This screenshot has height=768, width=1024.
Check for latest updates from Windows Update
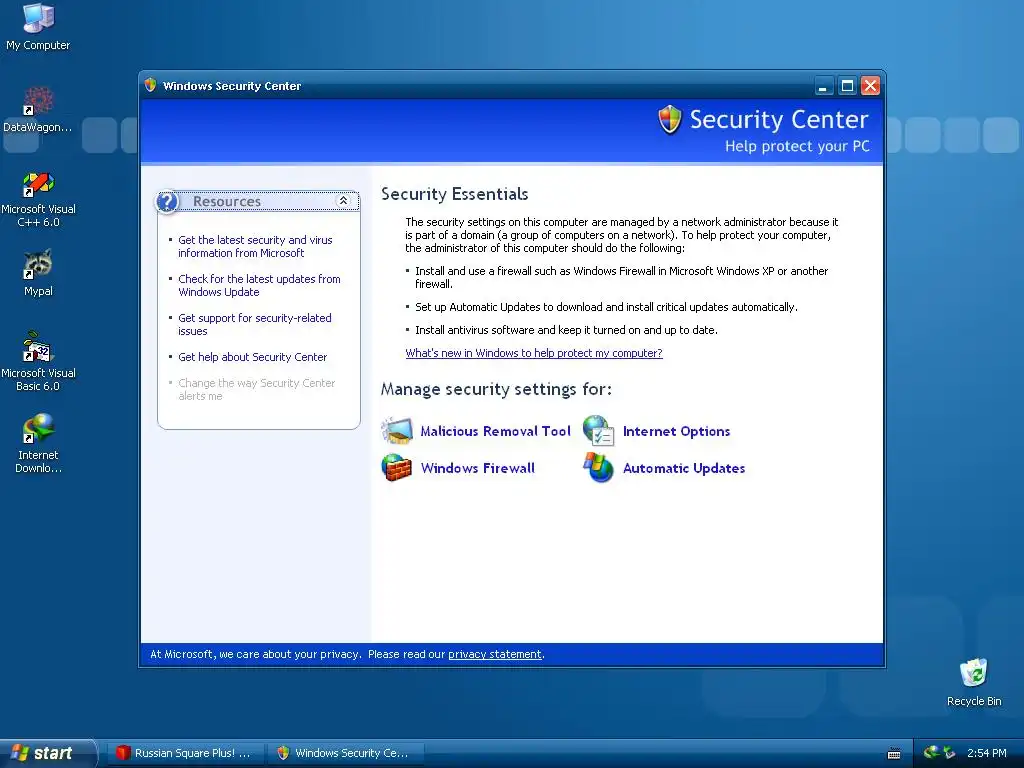click(259, 285)
